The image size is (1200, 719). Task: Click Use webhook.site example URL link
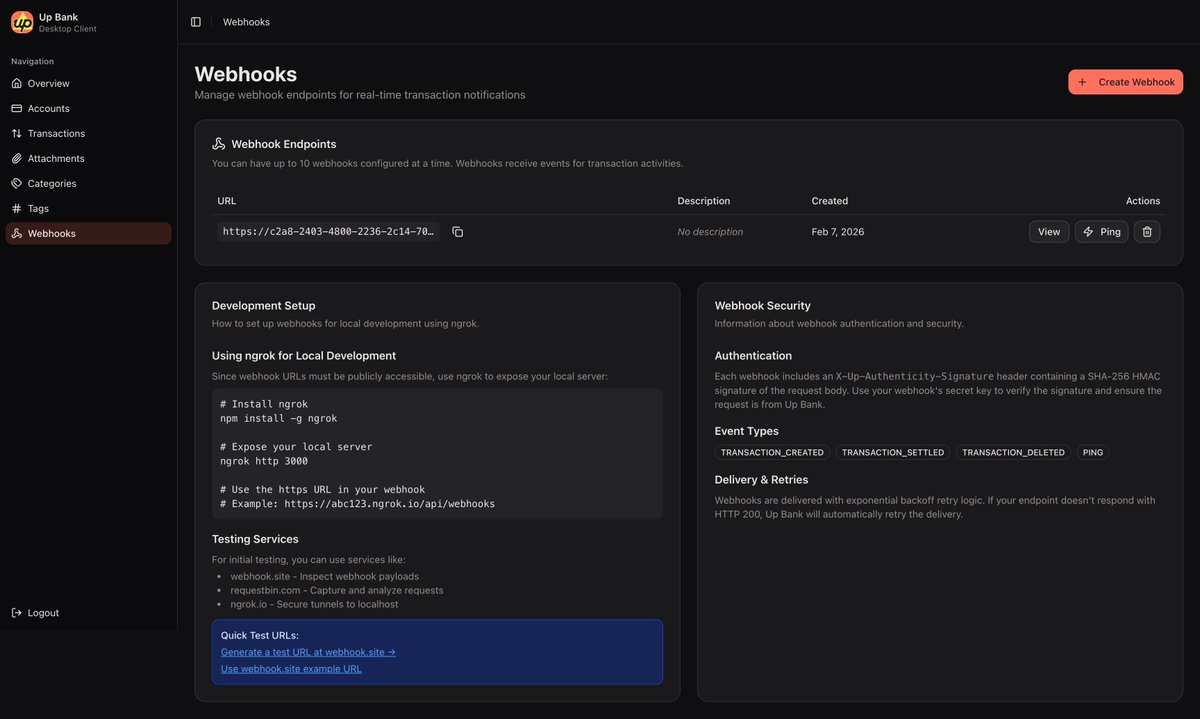(x=291, y=669)
